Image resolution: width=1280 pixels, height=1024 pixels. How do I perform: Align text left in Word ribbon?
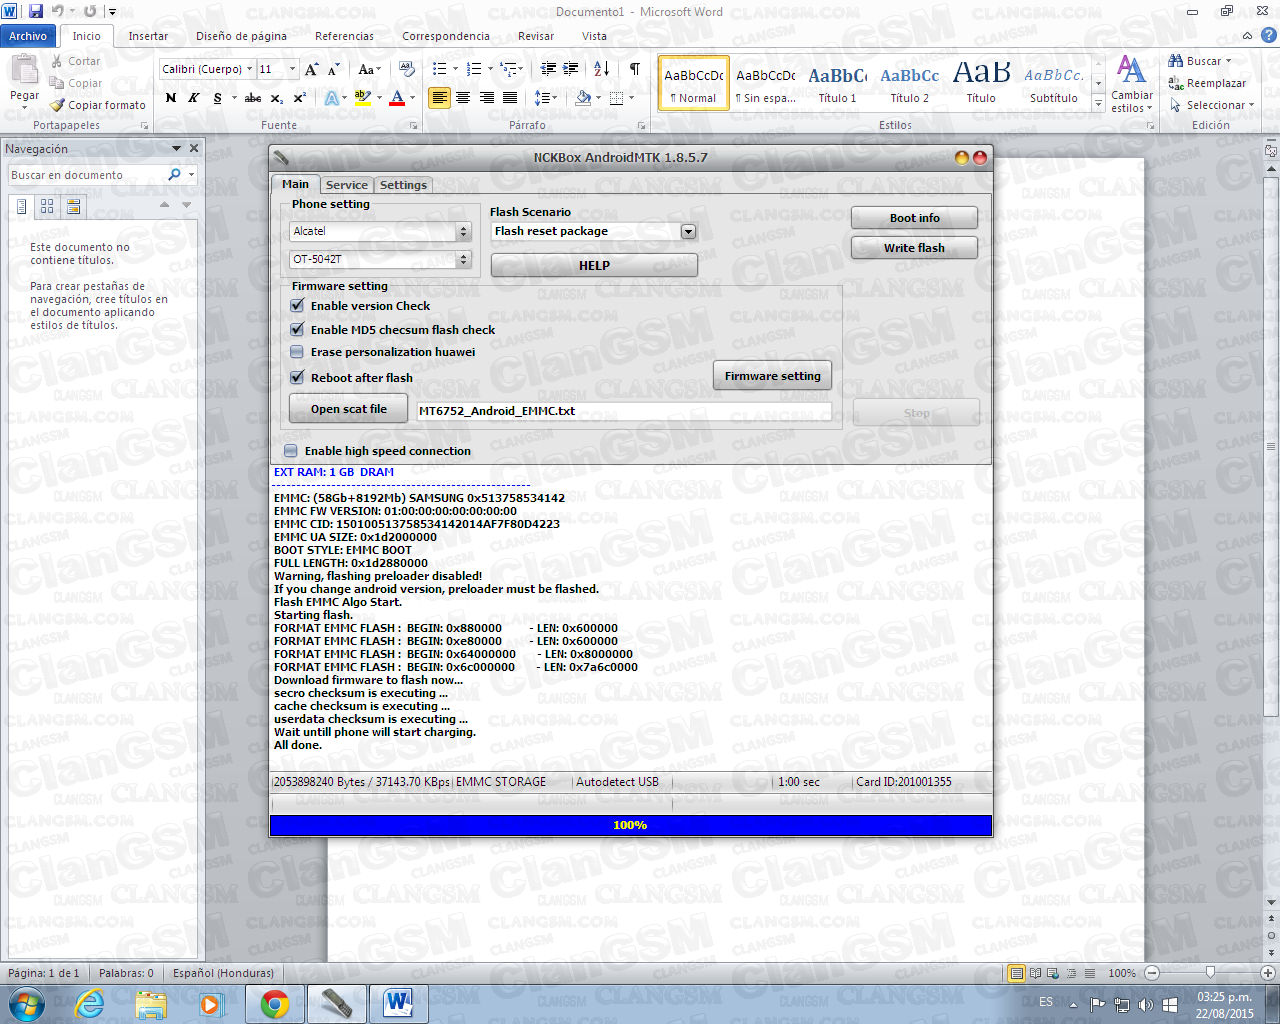click(439, 98)
